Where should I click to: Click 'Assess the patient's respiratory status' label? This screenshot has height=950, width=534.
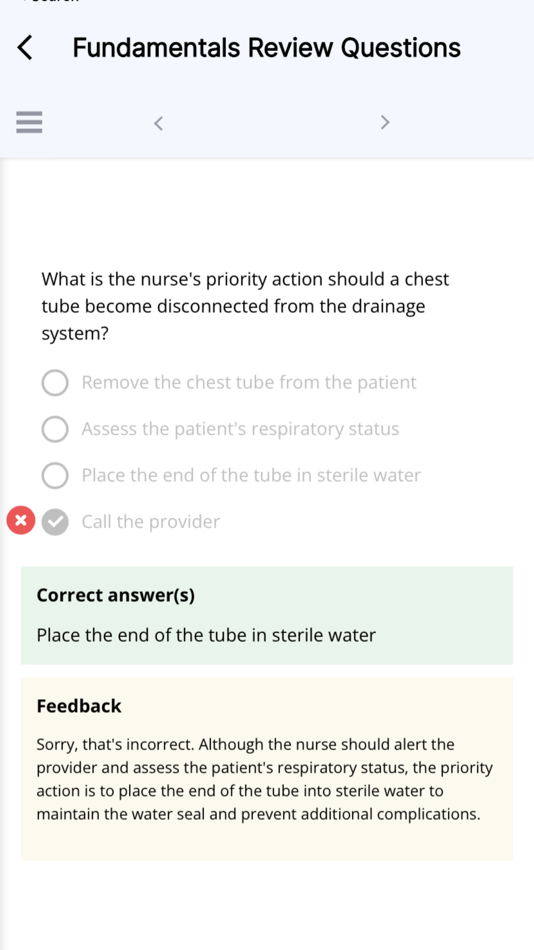(x=240, y=429)
